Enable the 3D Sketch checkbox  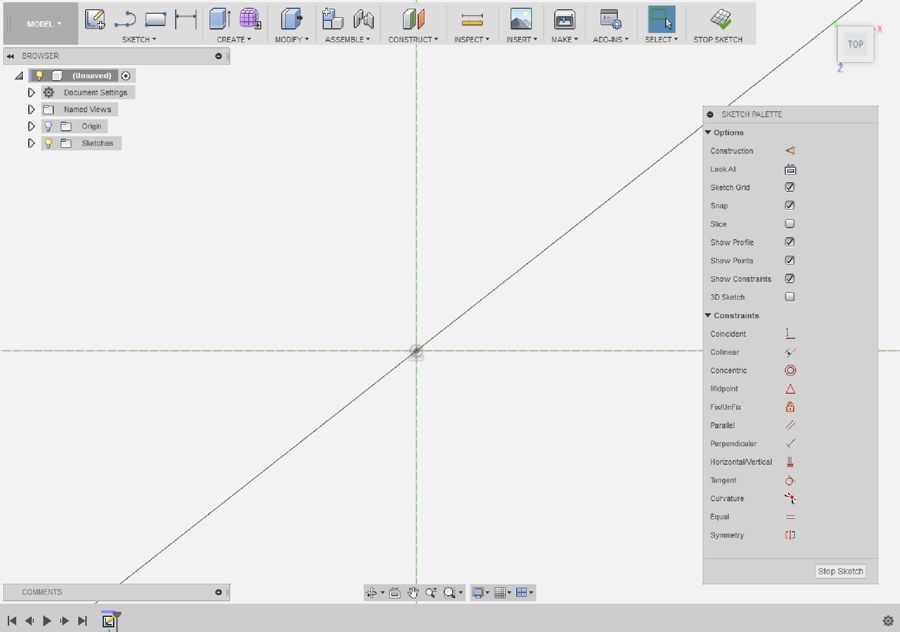(790, 297)
